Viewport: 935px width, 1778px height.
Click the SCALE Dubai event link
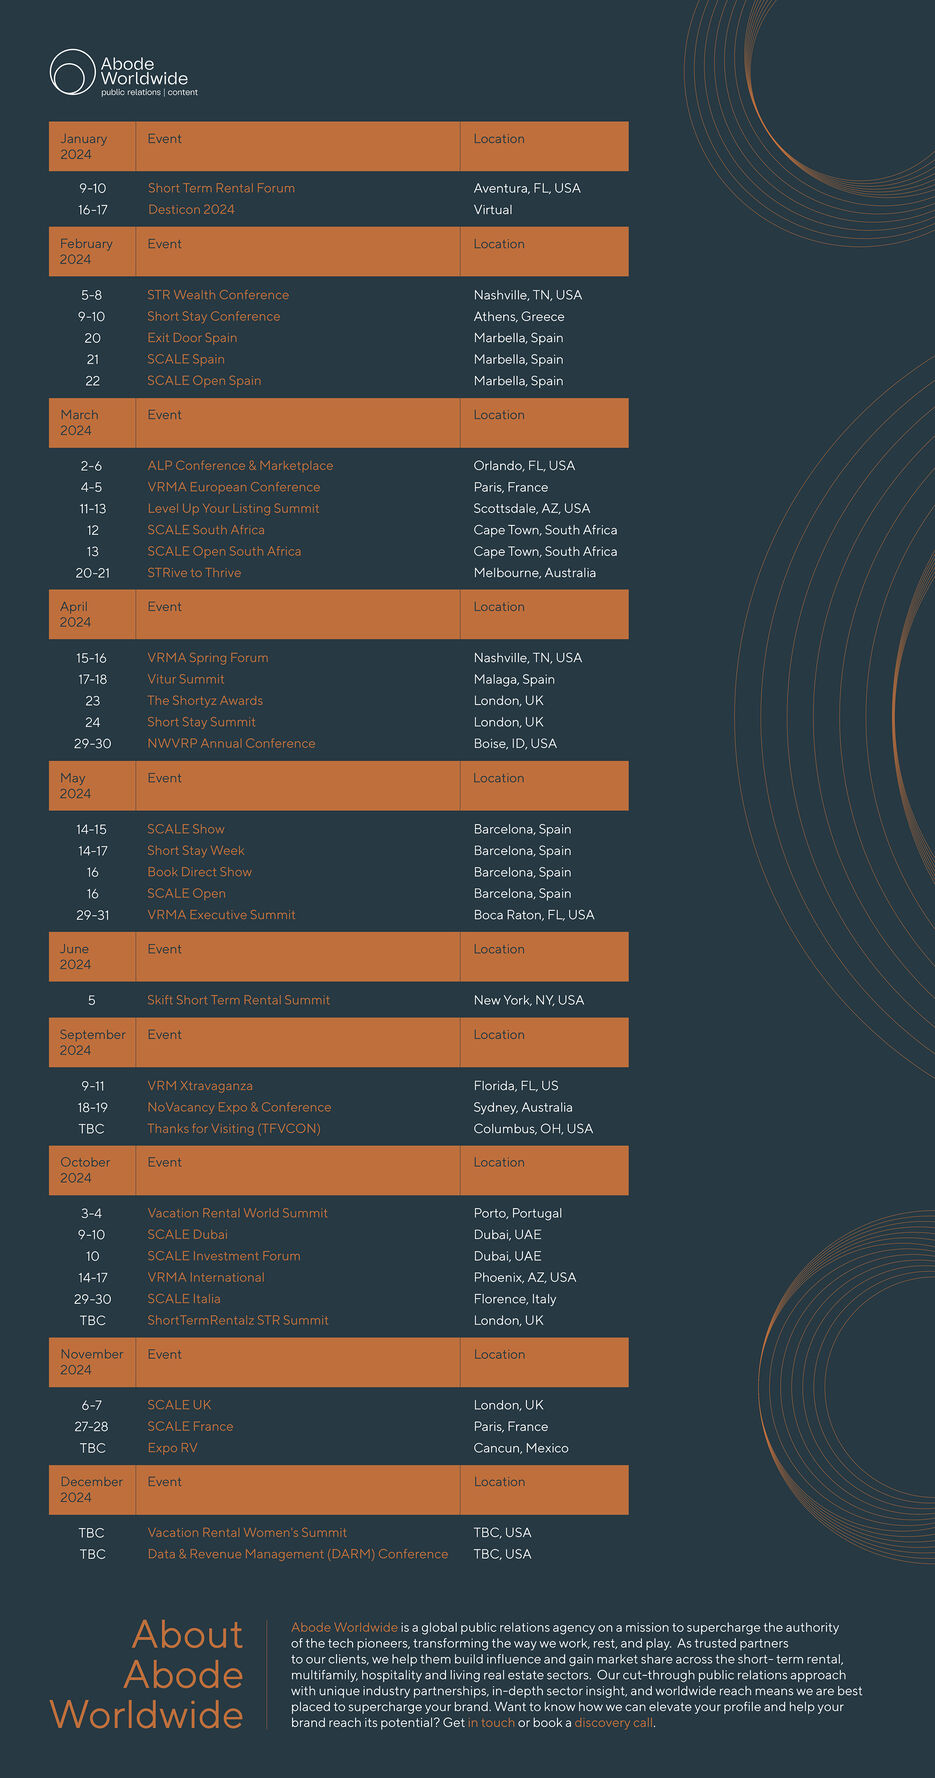tap(187, 1235)
